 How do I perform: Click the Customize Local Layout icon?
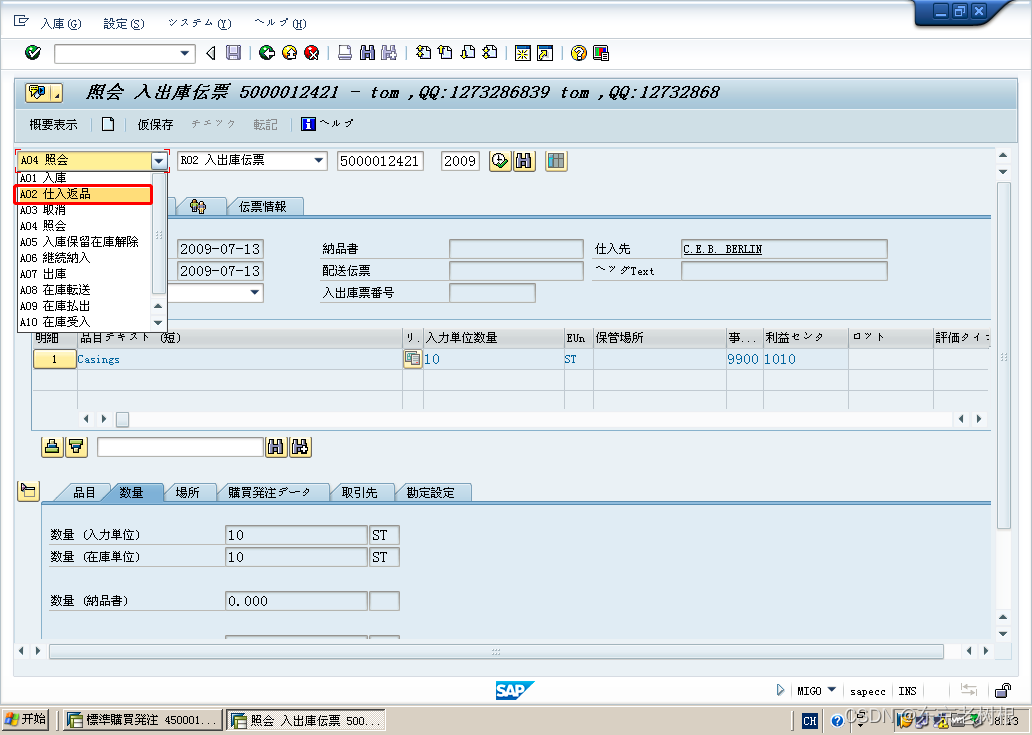tap(601, 53)
